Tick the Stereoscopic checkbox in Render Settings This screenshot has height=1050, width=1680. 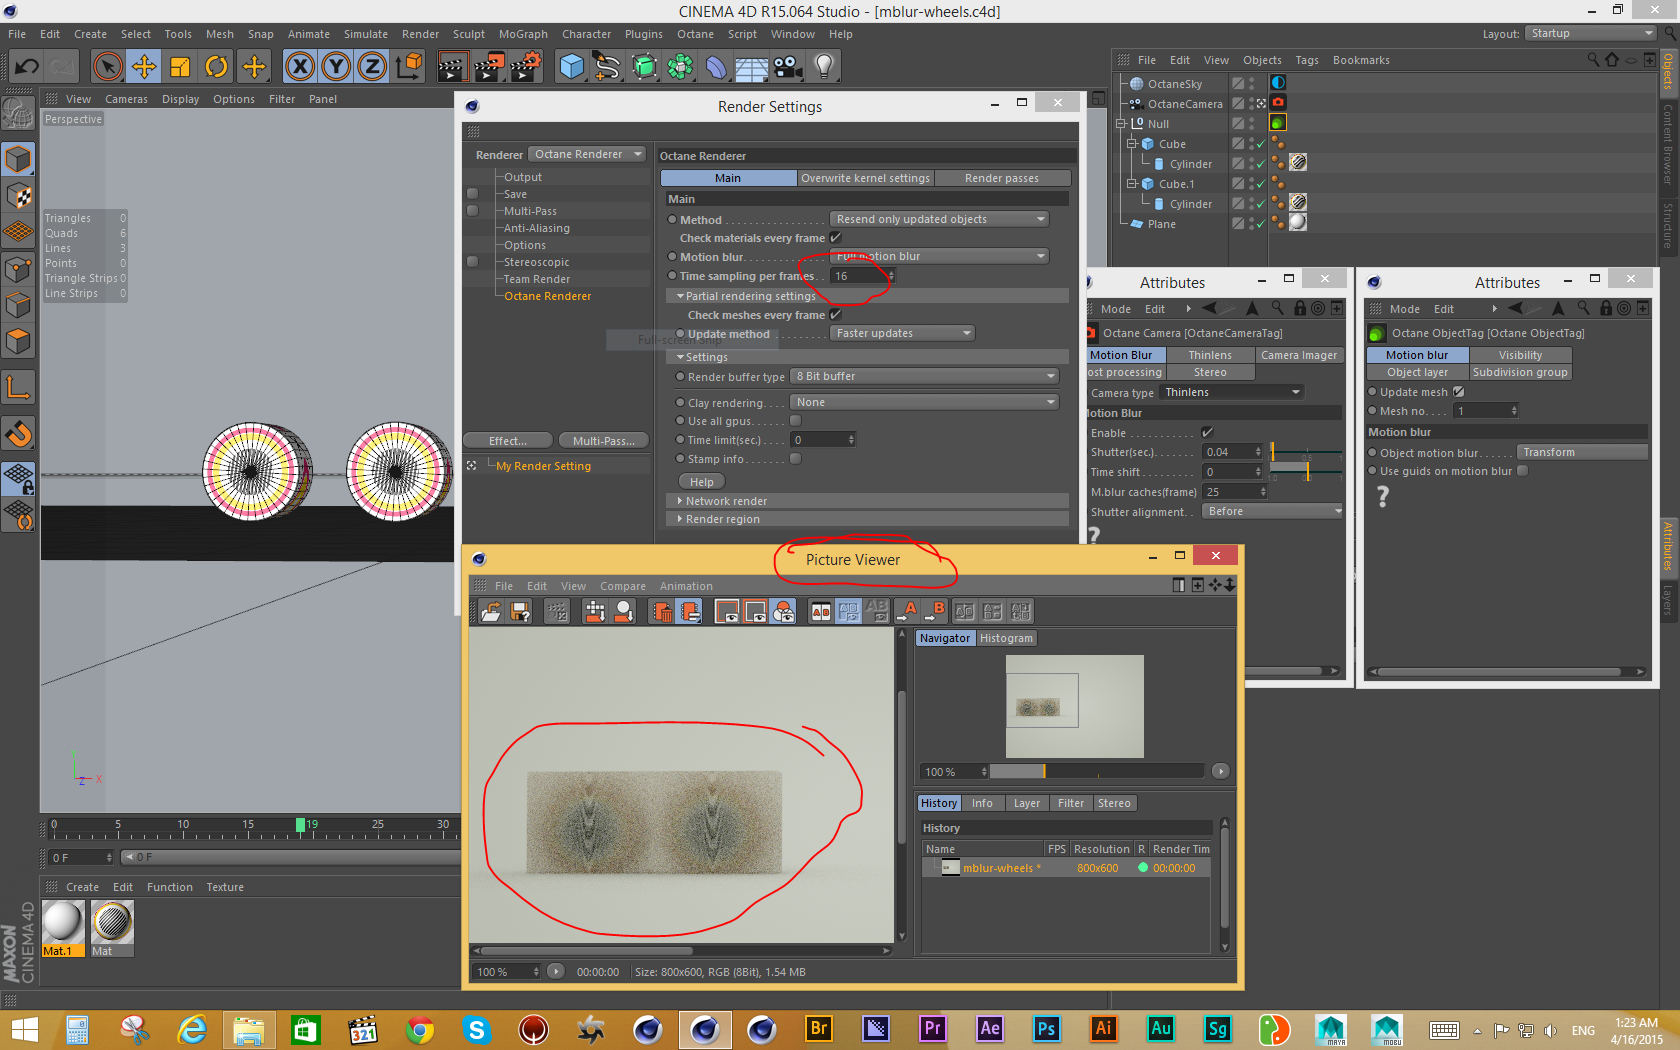(473, 262)
